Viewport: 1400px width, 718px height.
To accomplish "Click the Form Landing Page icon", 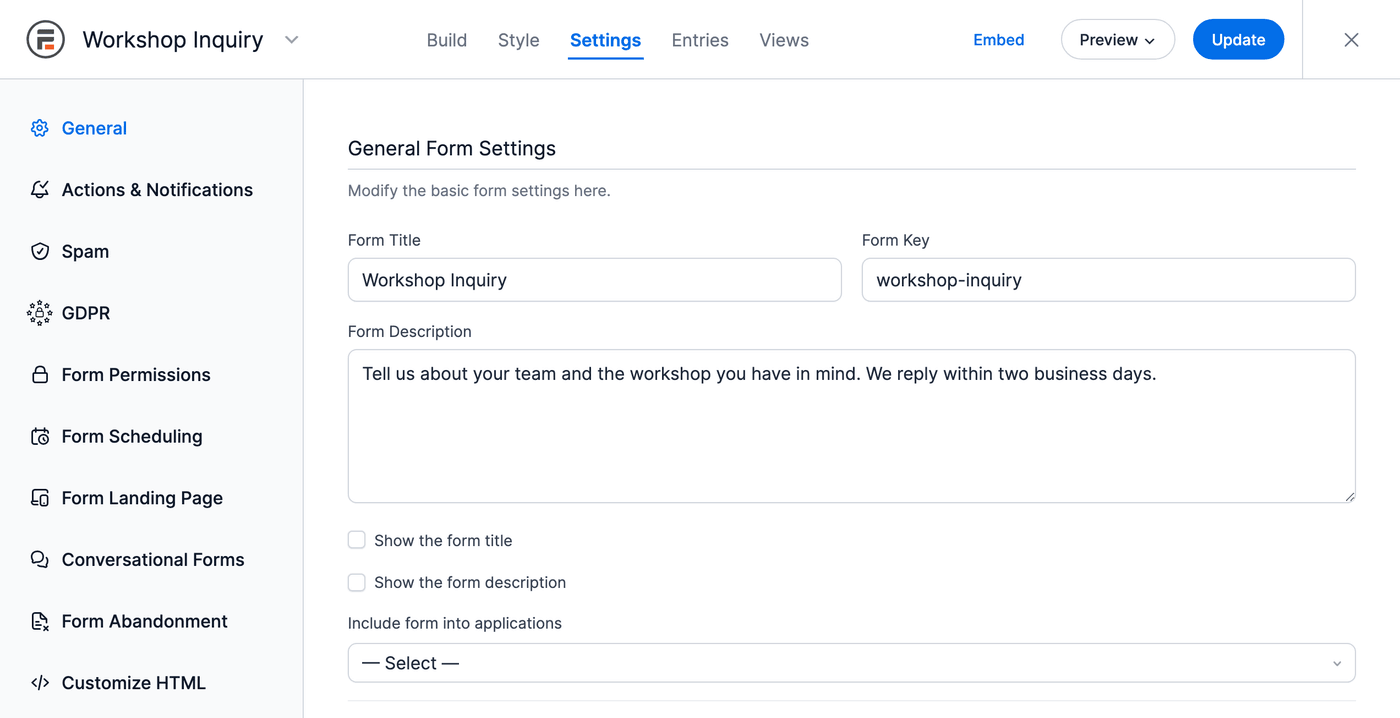I will tap(40, 498).
